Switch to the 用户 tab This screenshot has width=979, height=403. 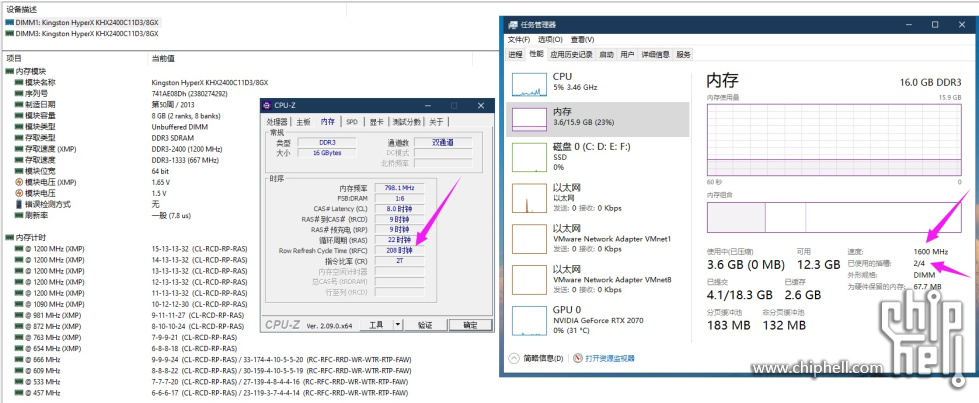(x=627, y=54)
